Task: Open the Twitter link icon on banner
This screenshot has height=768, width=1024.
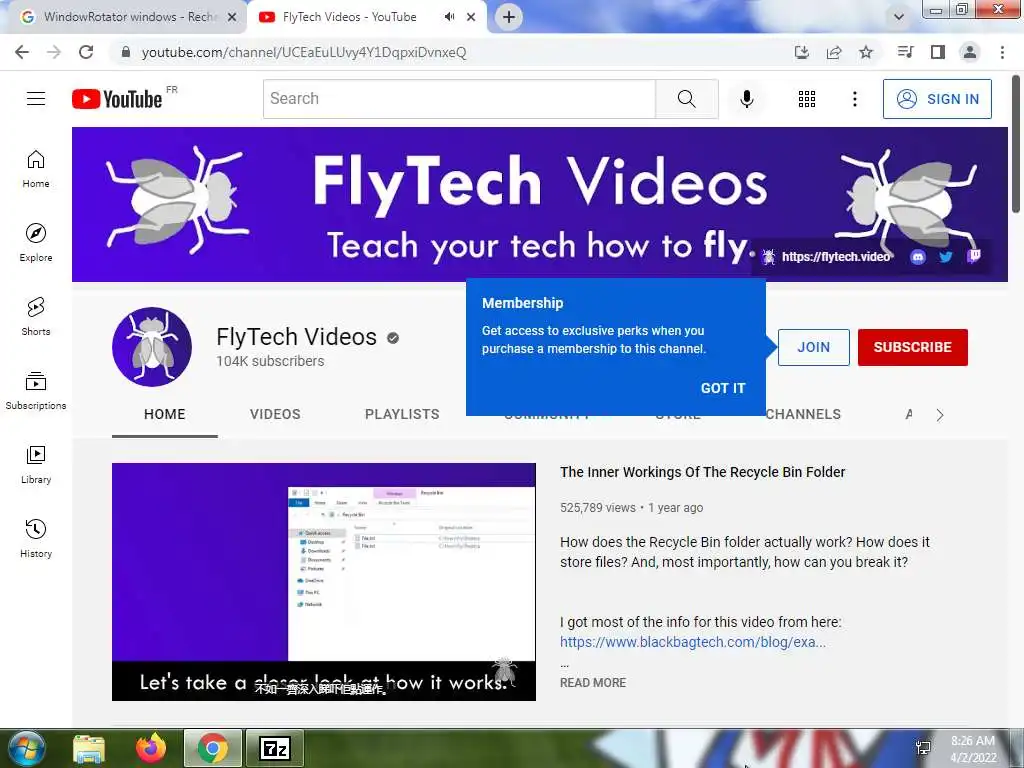Action: 945,257
